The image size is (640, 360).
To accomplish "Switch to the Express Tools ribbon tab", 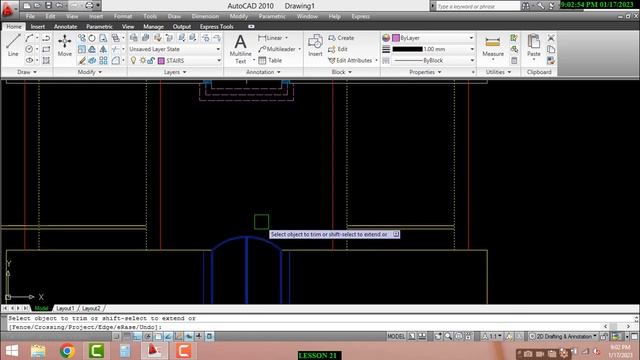I will [x=217, y=27].
